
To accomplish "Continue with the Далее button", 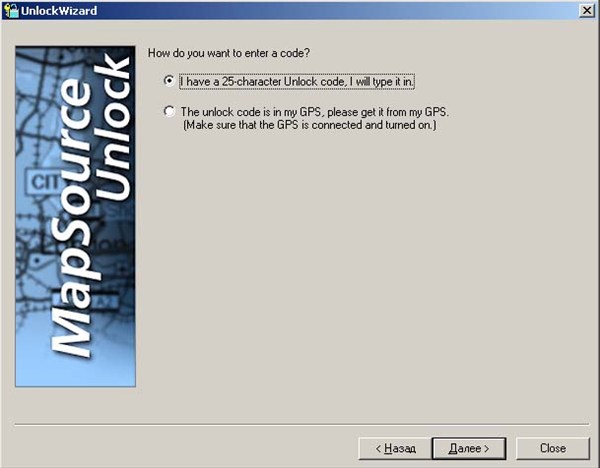I will coord(469,448).
